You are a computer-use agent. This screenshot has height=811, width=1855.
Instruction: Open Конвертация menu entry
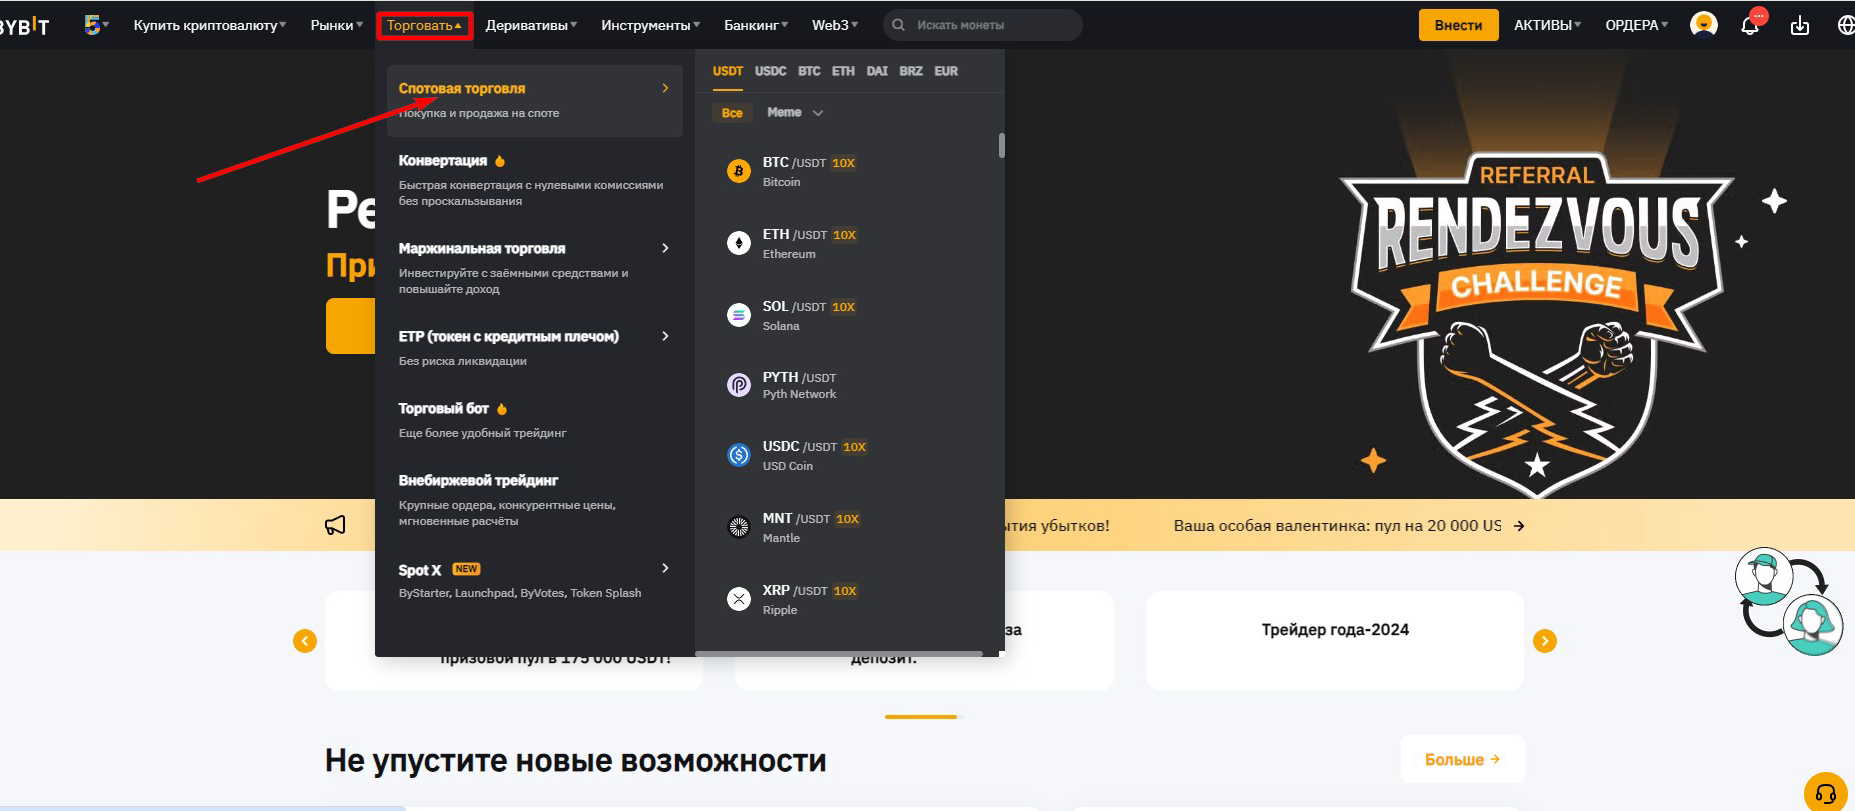(x=535, y=180)
